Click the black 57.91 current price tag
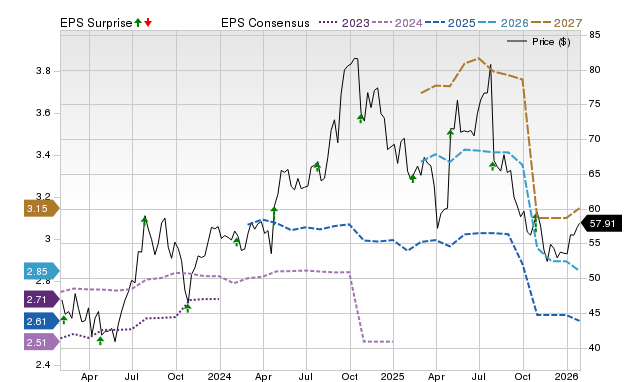 (601, 224)
